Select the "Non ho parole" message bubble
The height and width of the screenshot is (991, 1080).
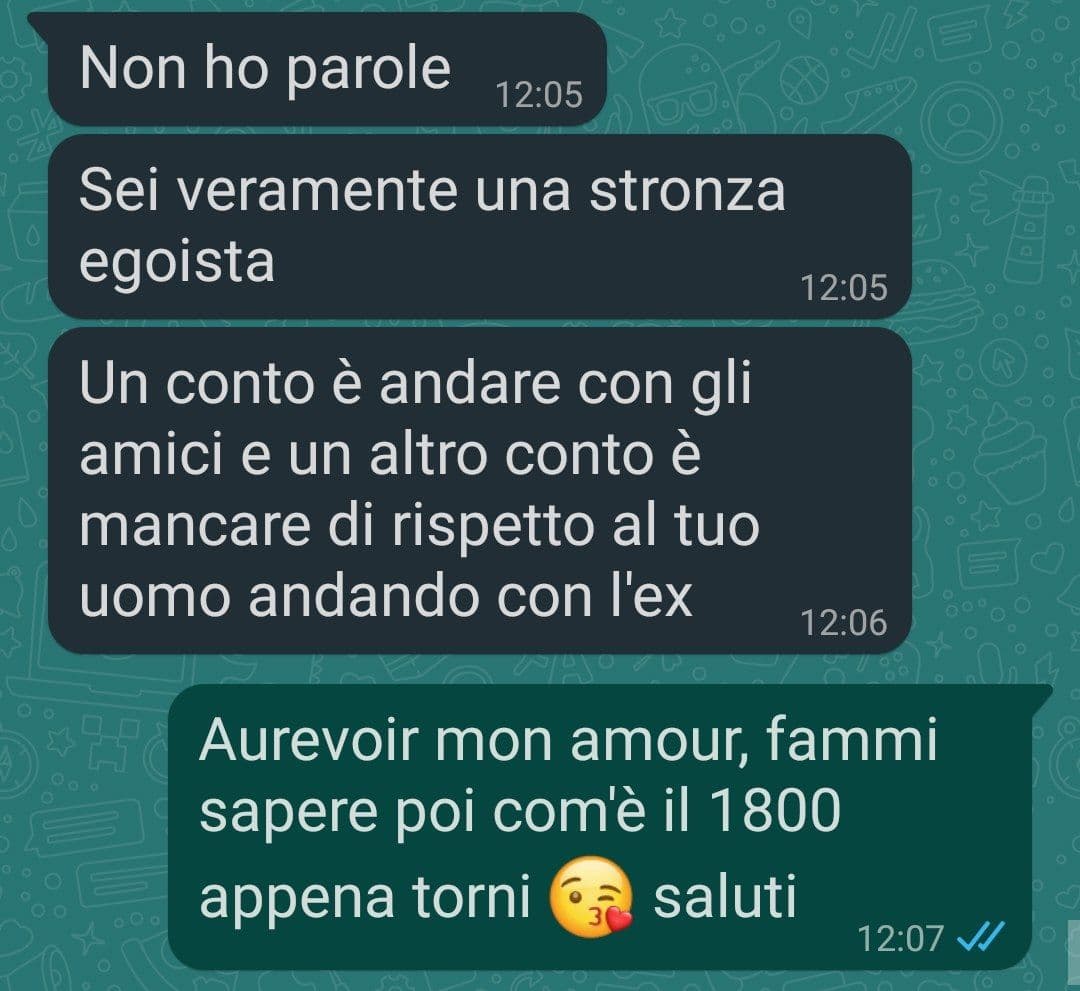point(326,69)
